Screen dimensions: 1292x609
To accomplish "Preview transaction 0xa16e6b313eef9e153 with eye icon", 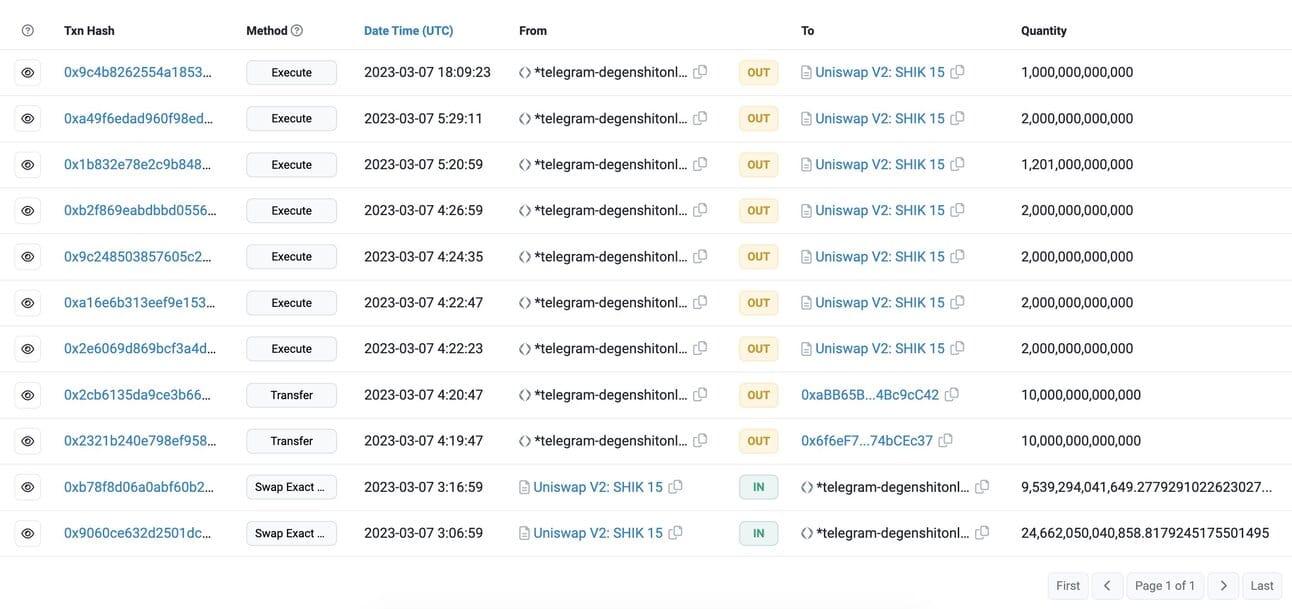I will pos(28,302).
